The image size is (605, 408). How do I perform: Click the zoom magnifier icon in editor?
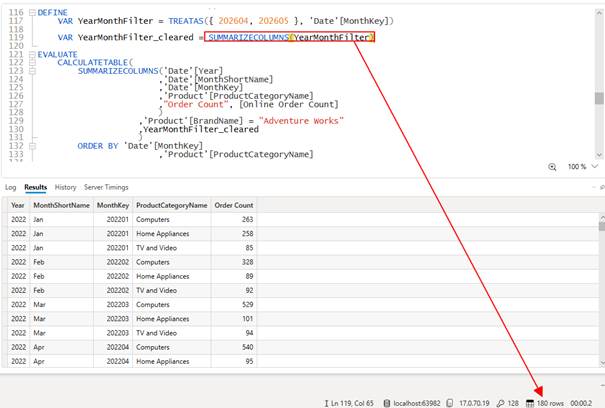[552, 167]
